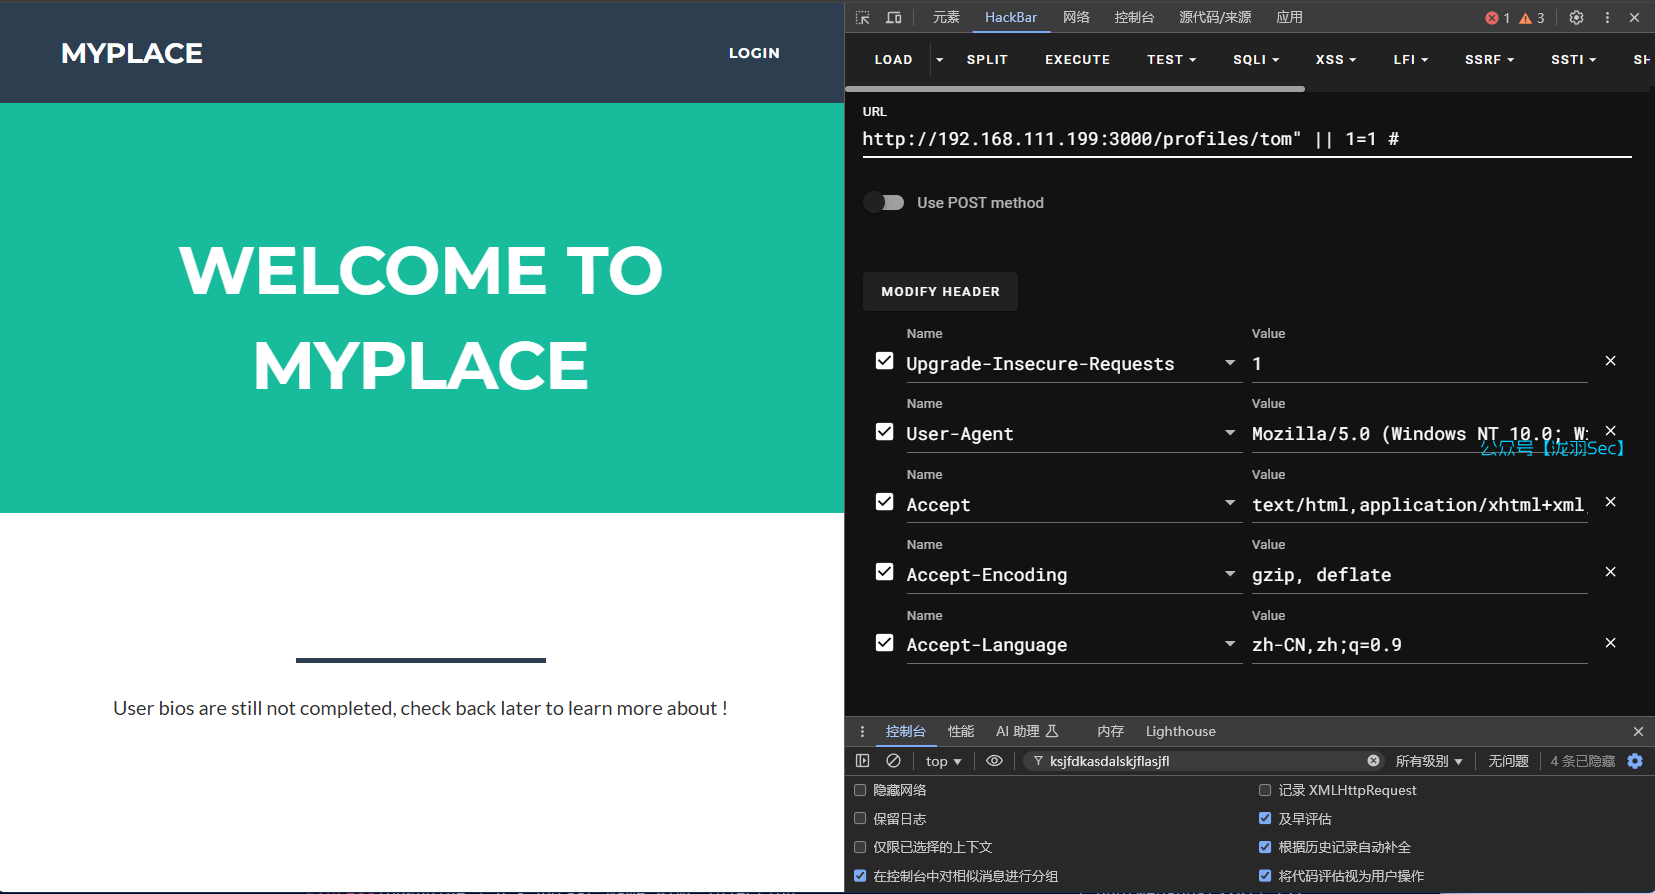Image resolution: width=1655 pixels, height=894 pixels.
Task: Switch to the Lighthouse drawer tab
Action: click(1180, 731)
